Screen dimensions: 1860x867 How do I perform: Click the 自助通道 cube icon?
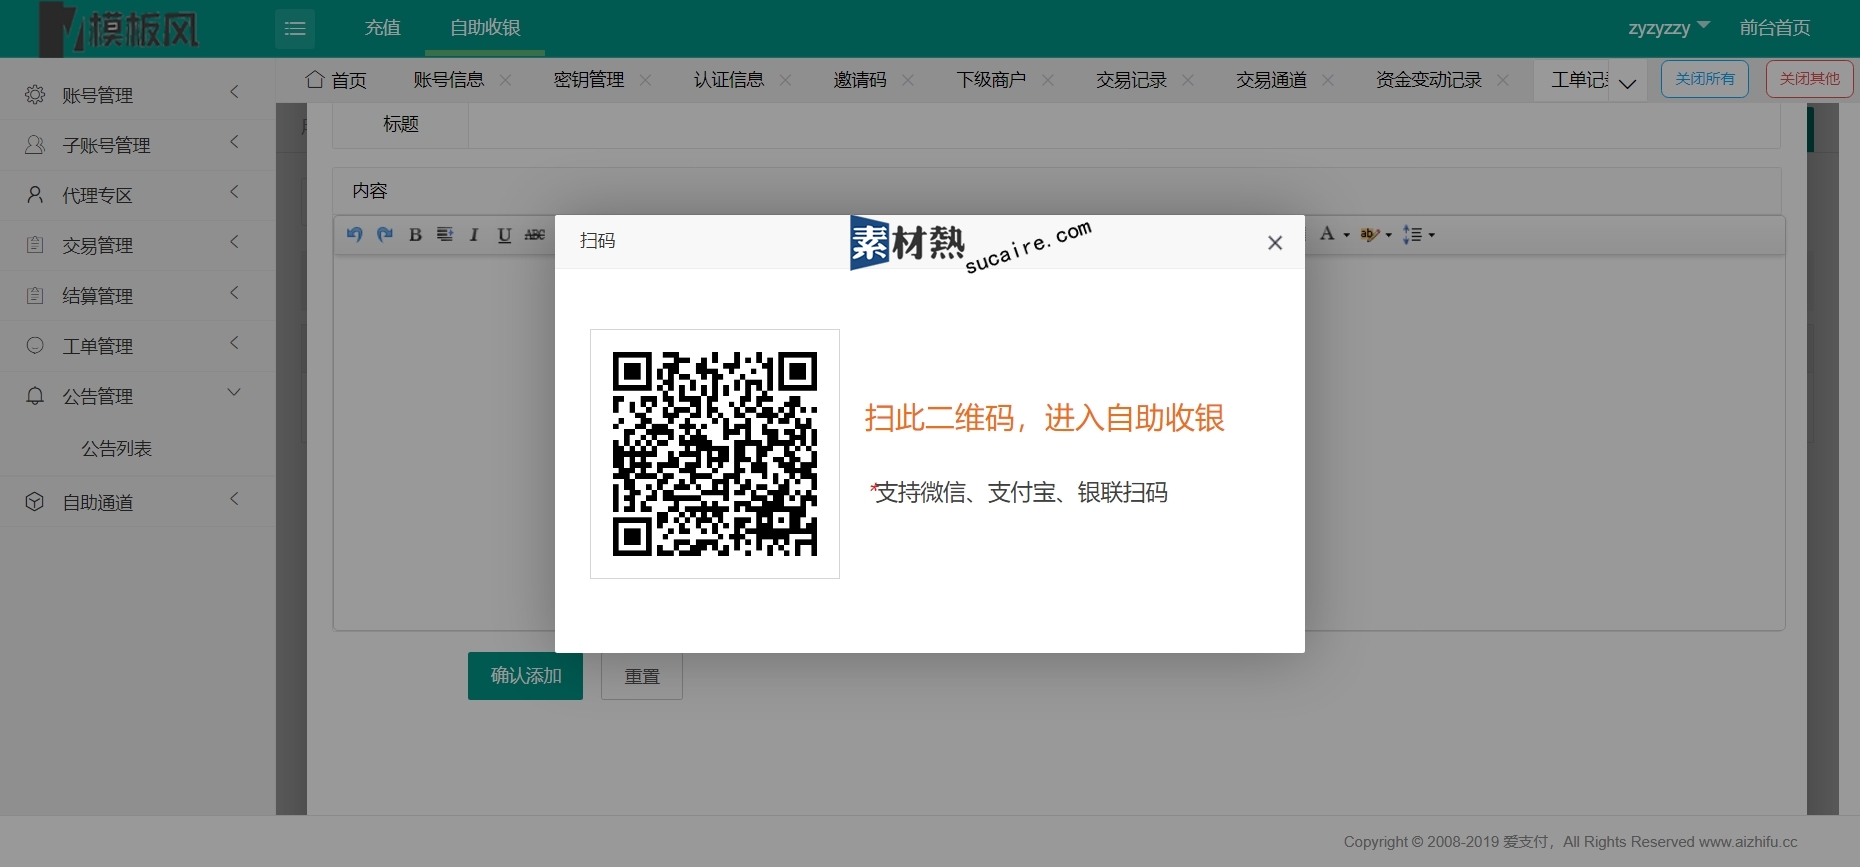click(x=35, y=502)
